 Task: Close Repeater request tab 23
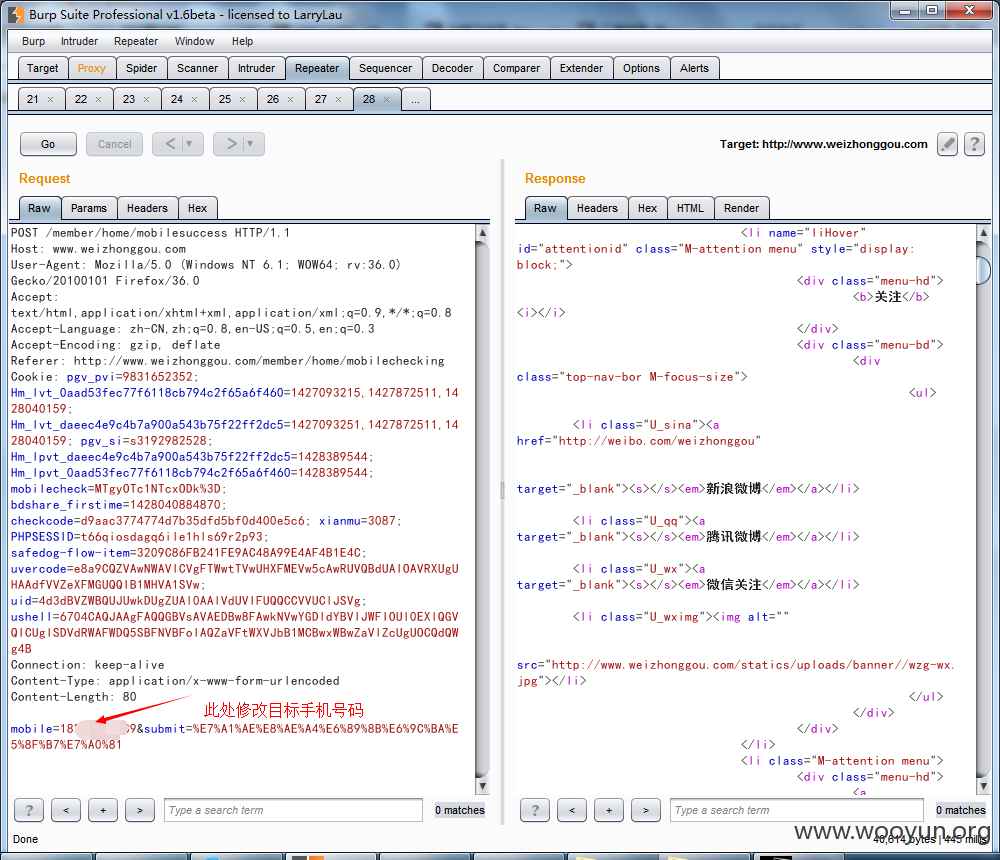tap(147, 100)
